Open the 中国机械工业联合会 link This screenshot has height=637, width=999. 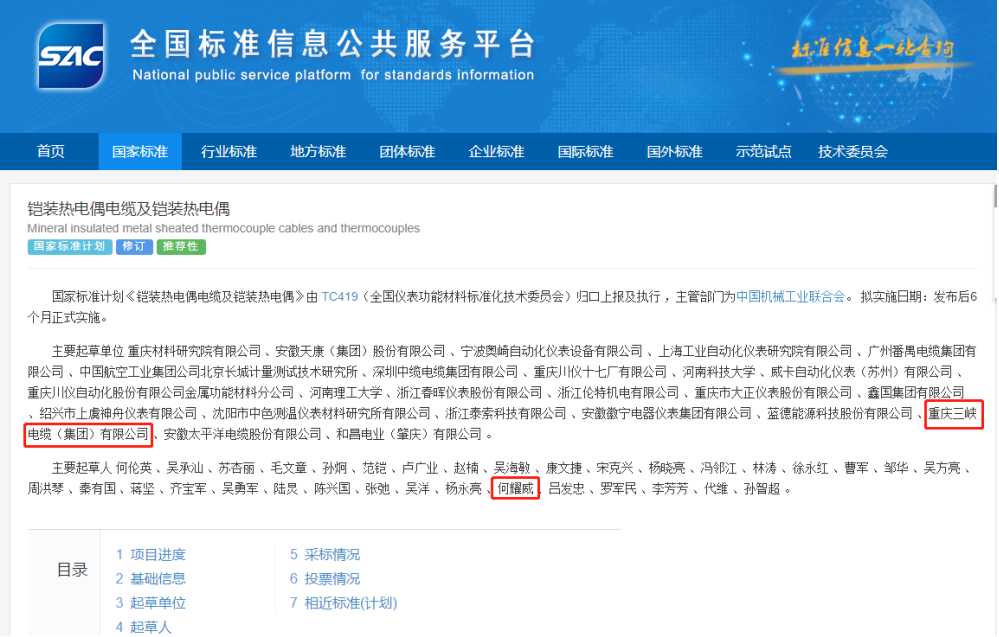click(790, 297)
